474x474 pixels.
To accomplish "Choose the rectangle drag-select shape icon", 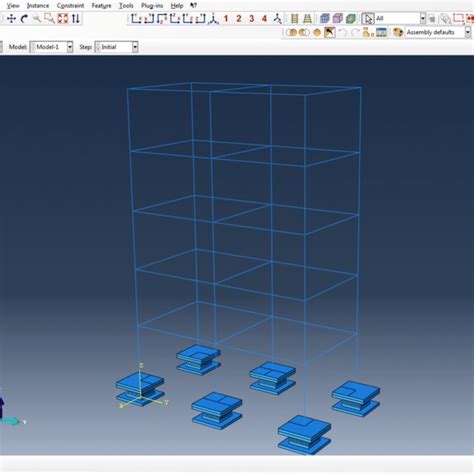I will point(458,19).
